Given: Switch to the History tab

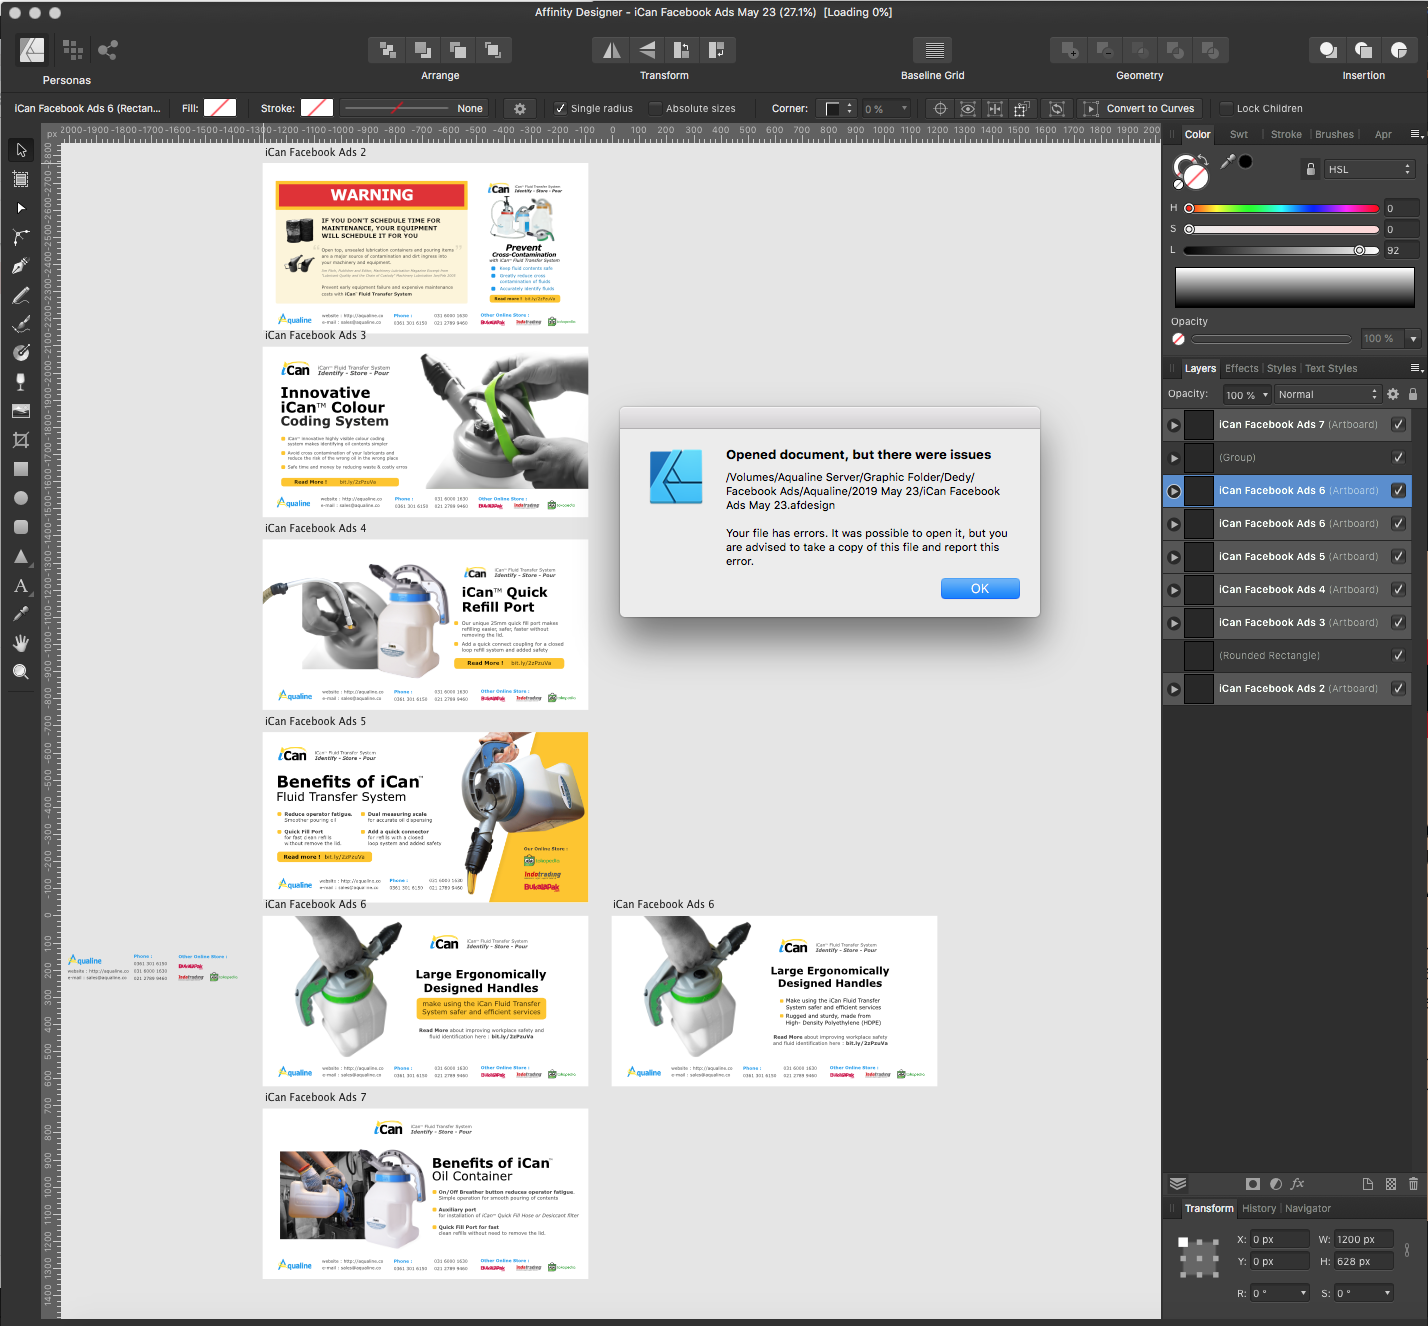Looking at the screenshot, I should point(1259,1209).
